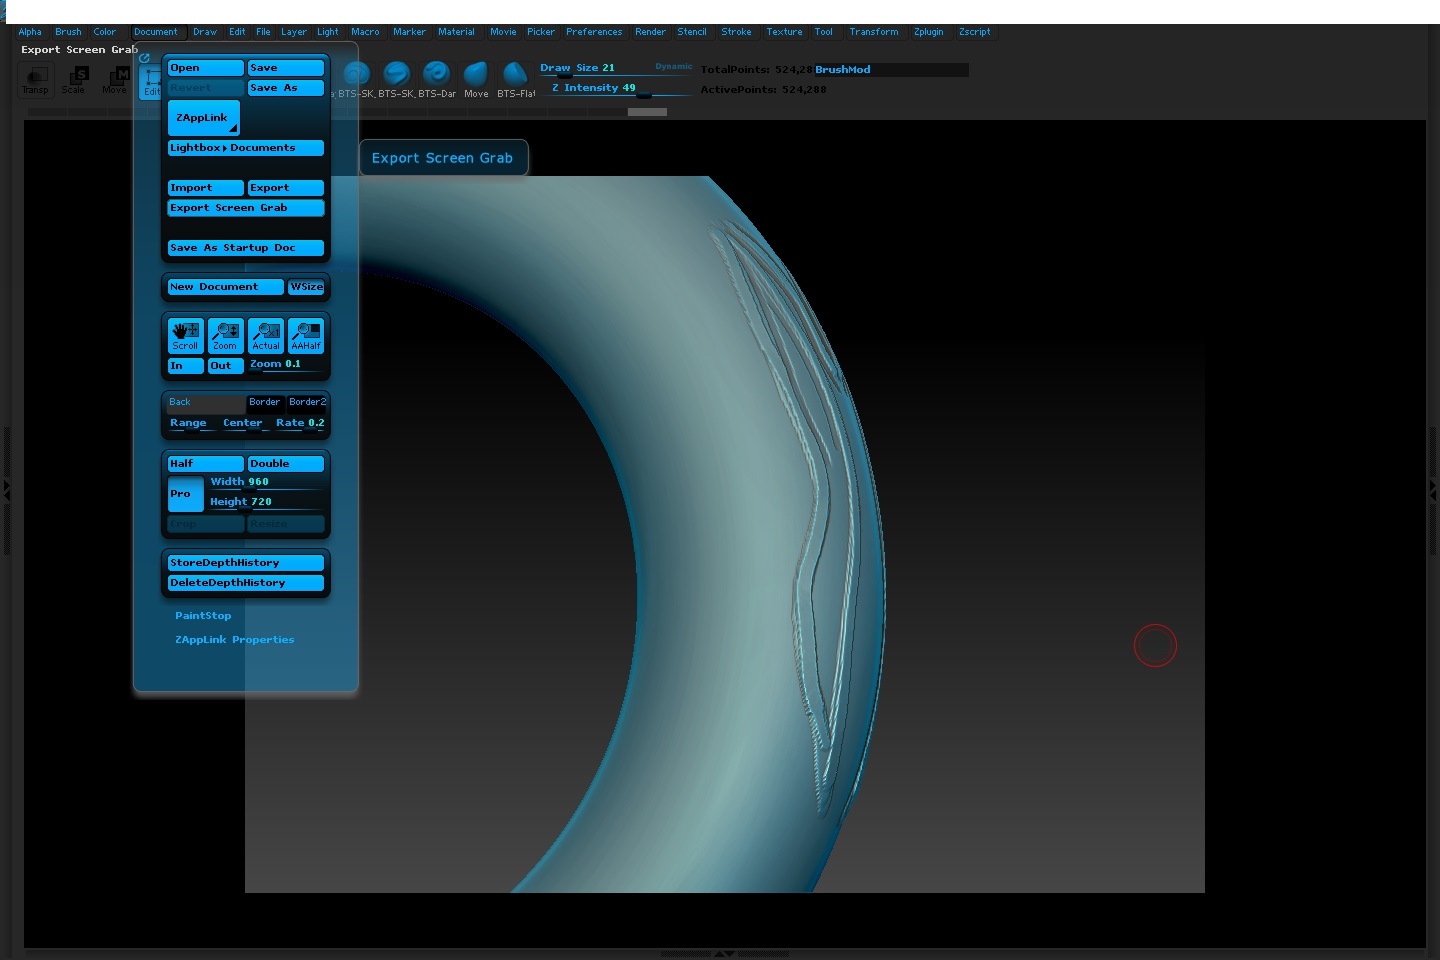Viewport: 1440px width, 960px height.
Task: Open the Edit menu
Action: (237, 32)
